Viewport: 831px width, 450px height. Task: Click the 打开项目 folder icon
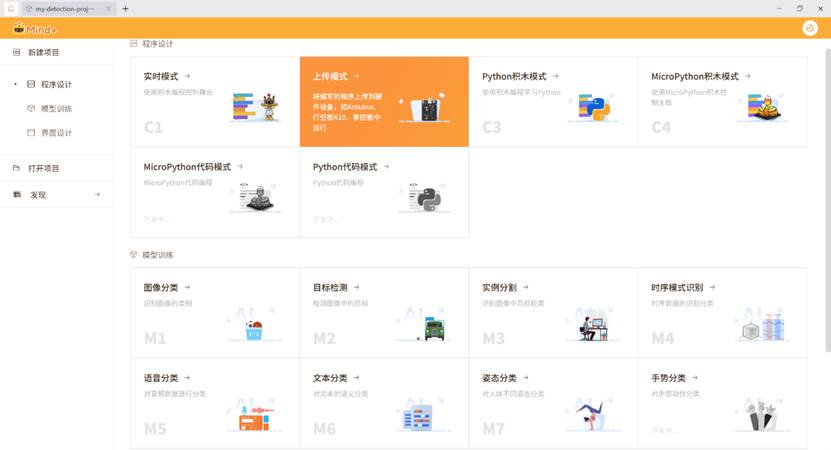pyautogui.click(x=16, y=168)
